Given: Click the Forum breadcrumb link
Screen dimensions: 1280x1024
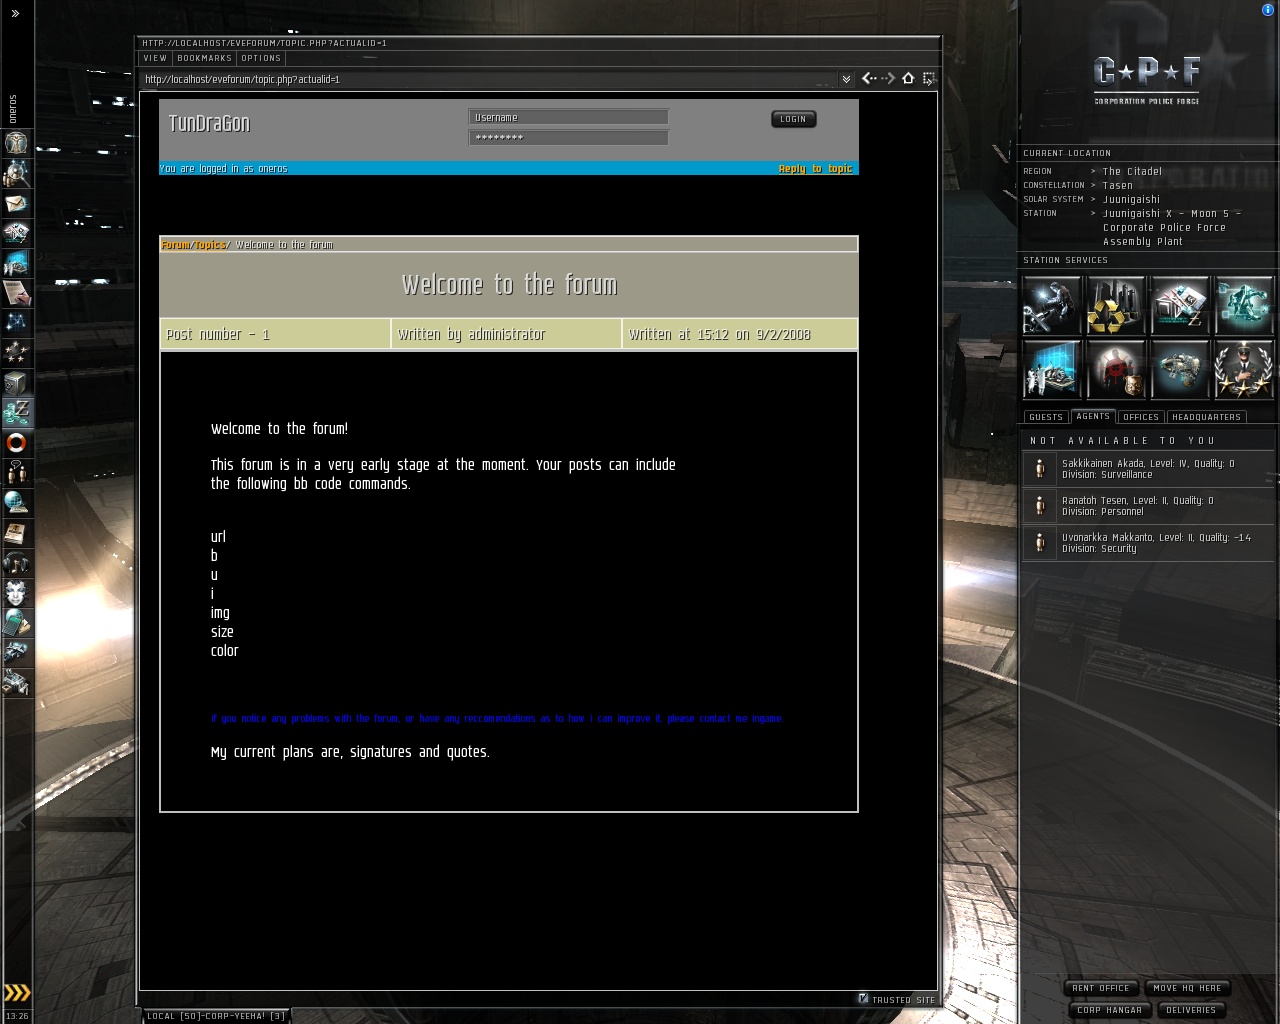Looking at the screenshot, I should point(175,245).
